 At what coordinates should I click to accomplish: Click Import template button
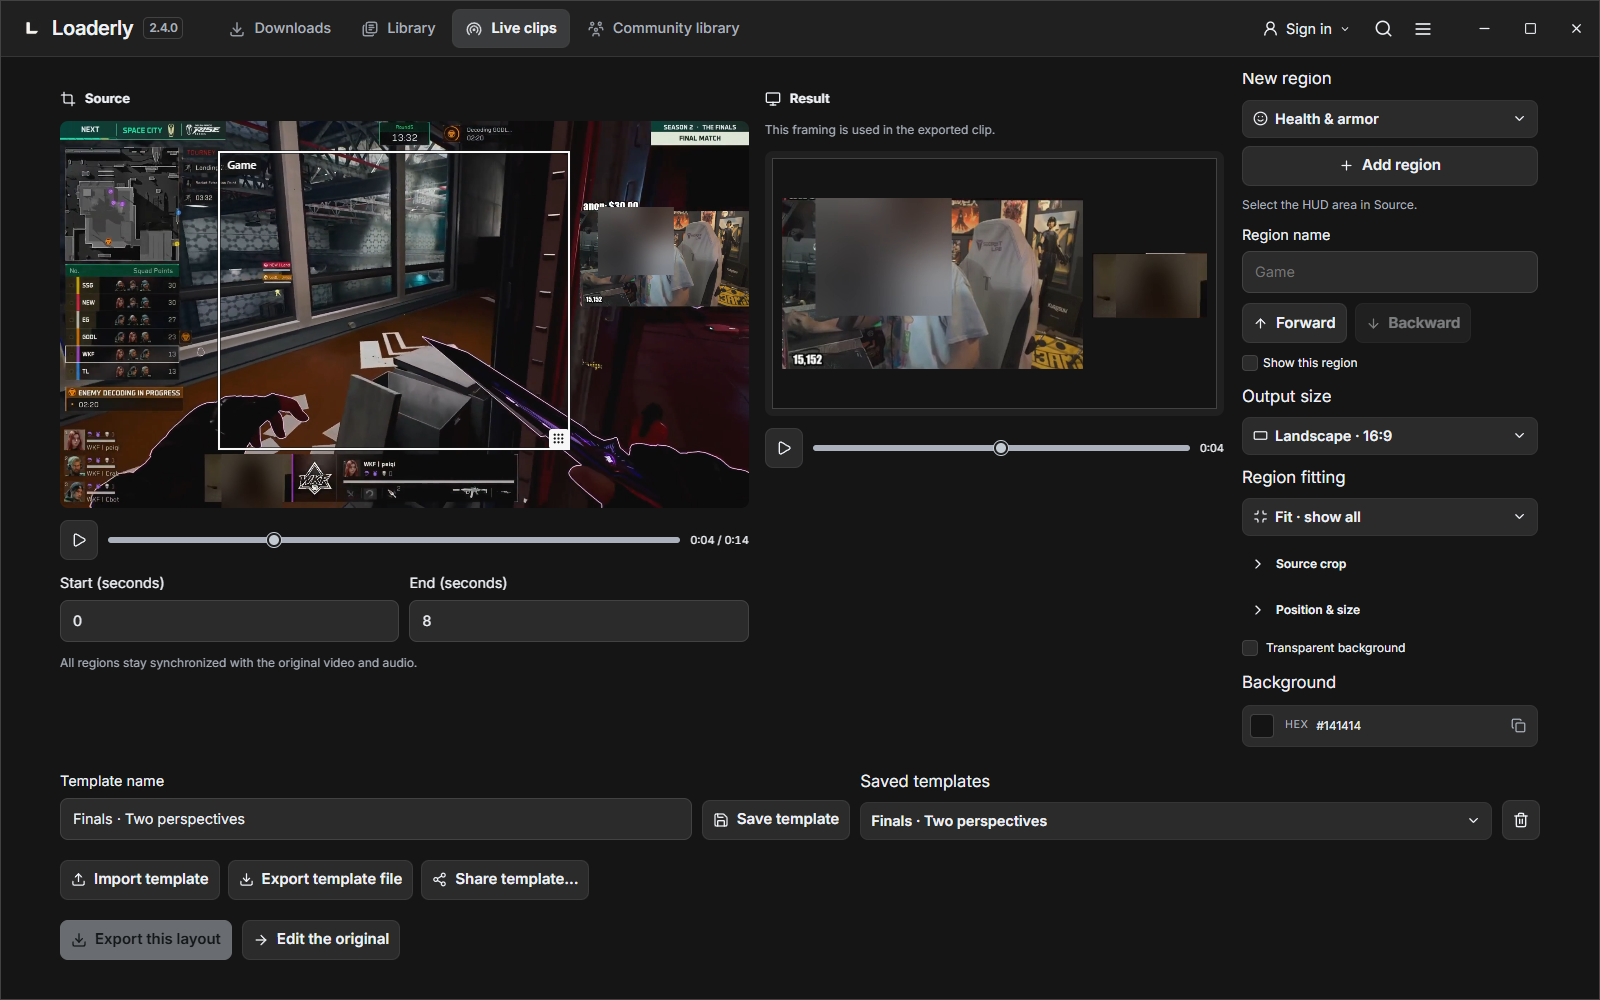tap(140, 879)
